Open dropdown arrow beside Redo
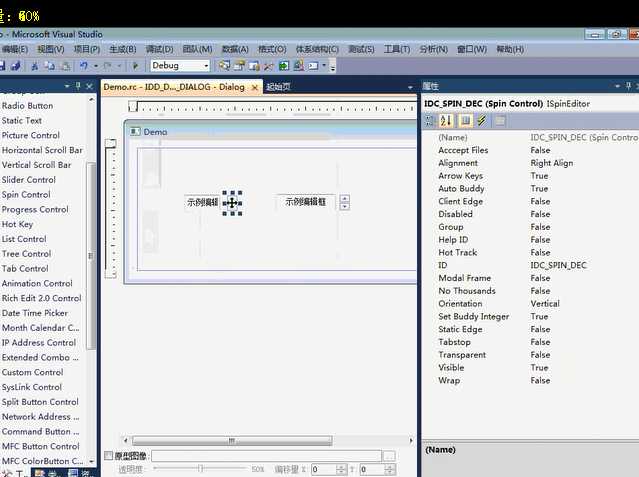This screenshot has width=639, height=477. (x=119, y=66)
